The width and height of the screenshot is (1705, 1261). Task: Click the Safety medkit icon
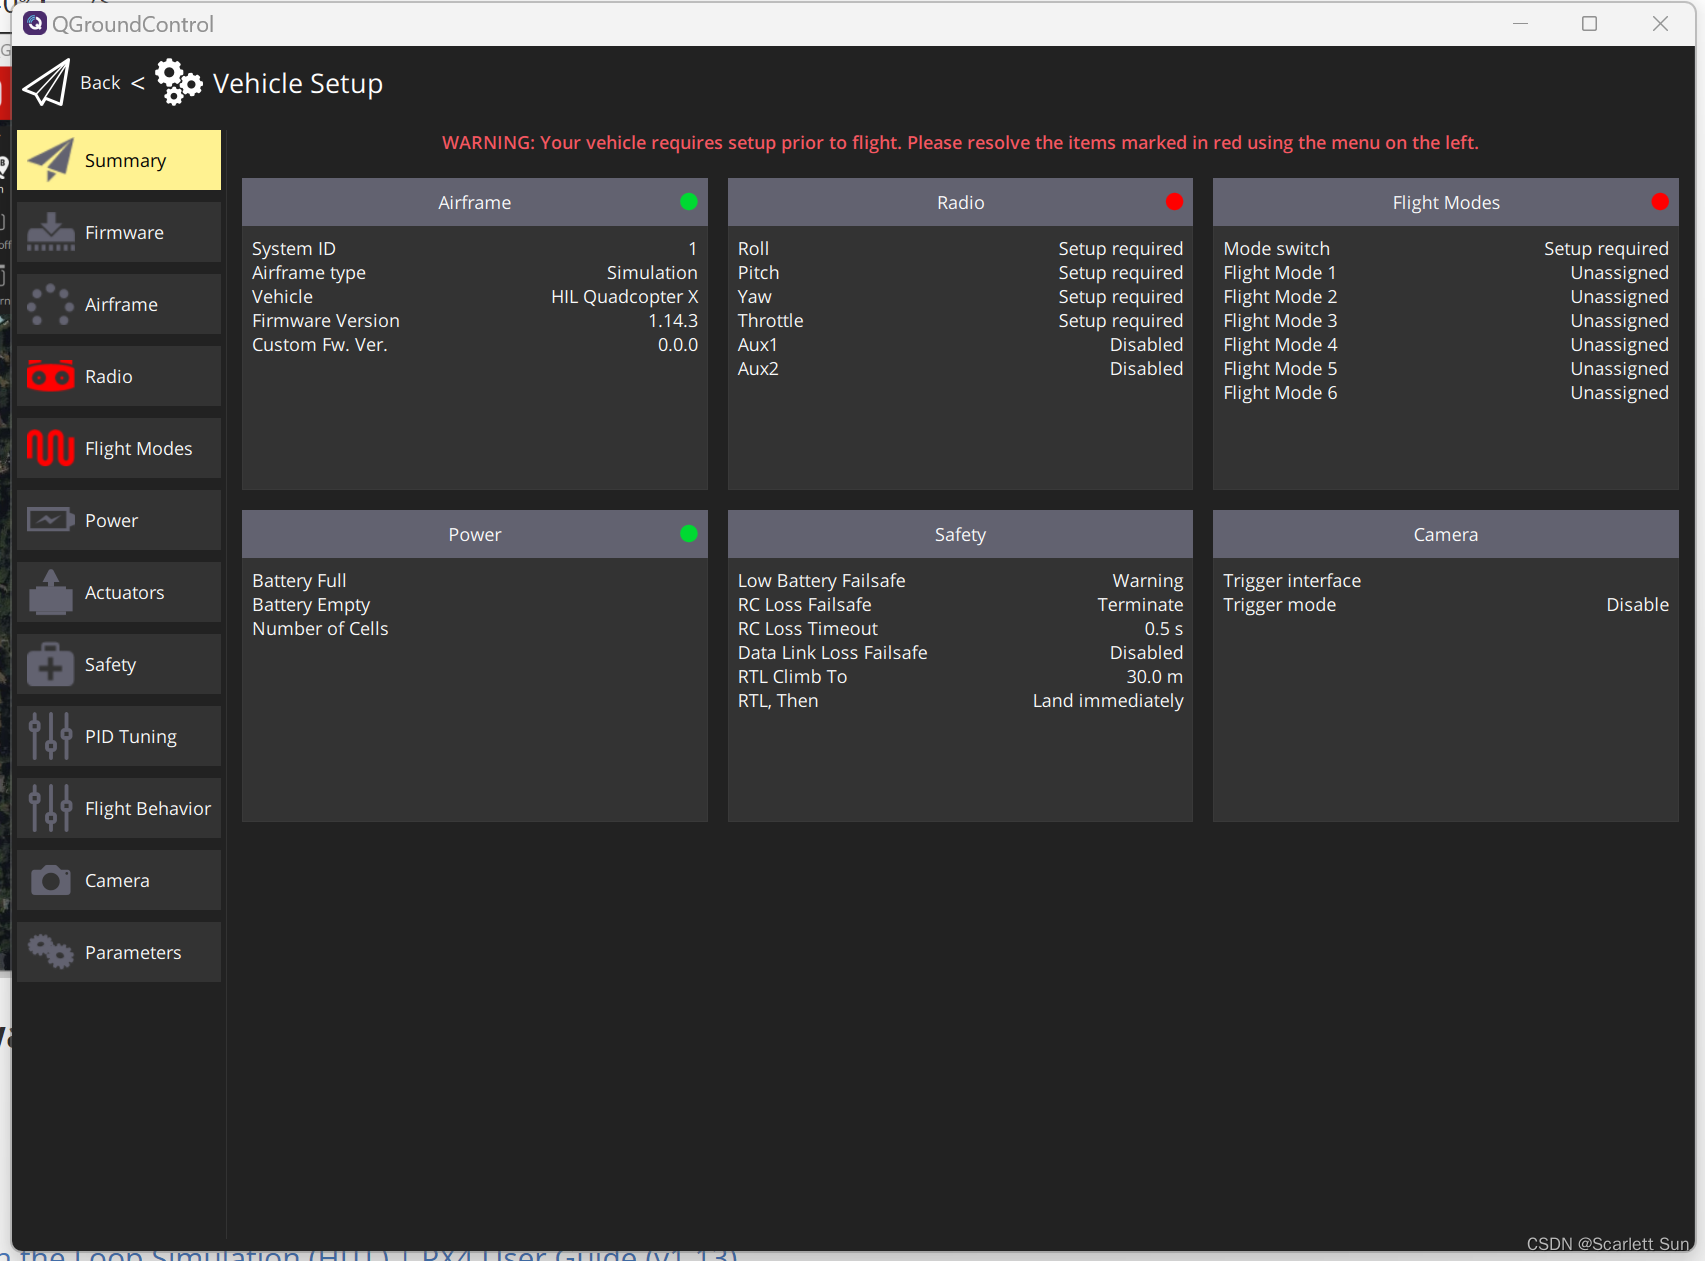[50, 664]
